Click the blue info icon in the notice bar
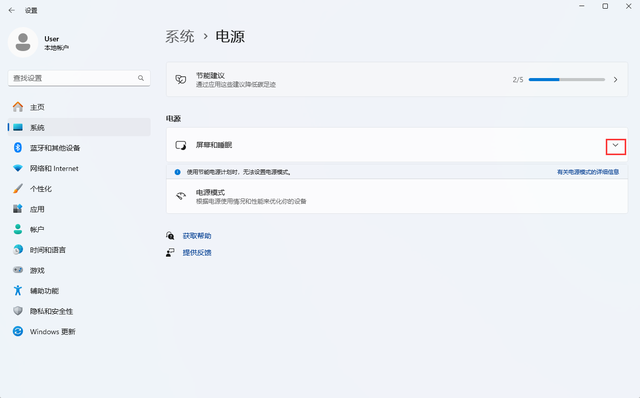The width and height of the screenshot is (640, 398). [x=178, y=172]
